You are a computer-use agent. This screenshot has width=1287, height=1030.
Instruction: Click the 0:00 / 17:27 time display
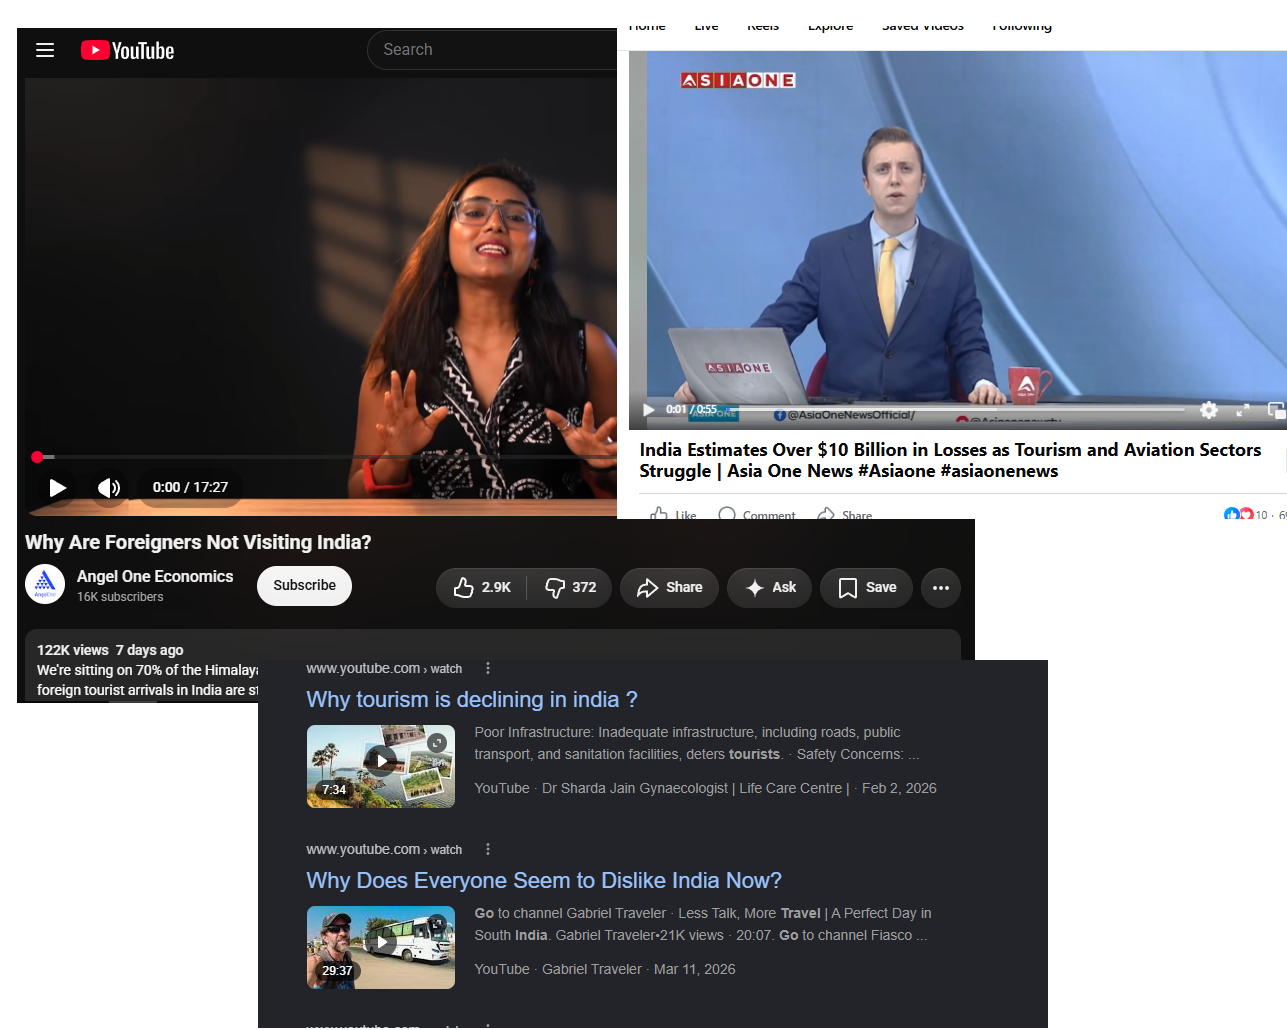click(x=190, y=487)
